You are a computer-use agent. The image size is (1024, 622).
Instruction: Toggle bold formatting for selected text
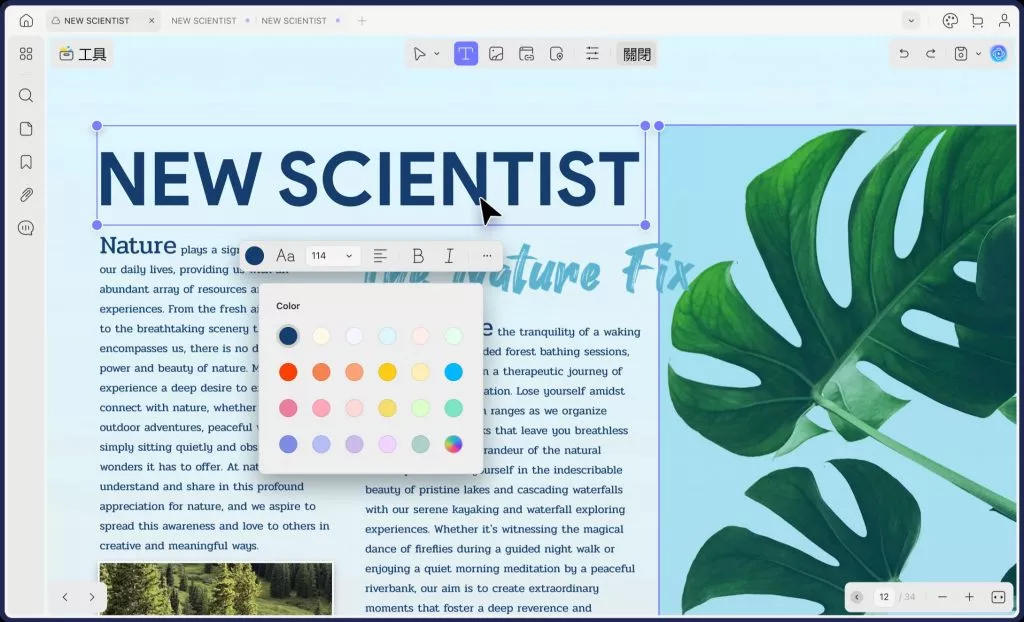pos(418,256)
